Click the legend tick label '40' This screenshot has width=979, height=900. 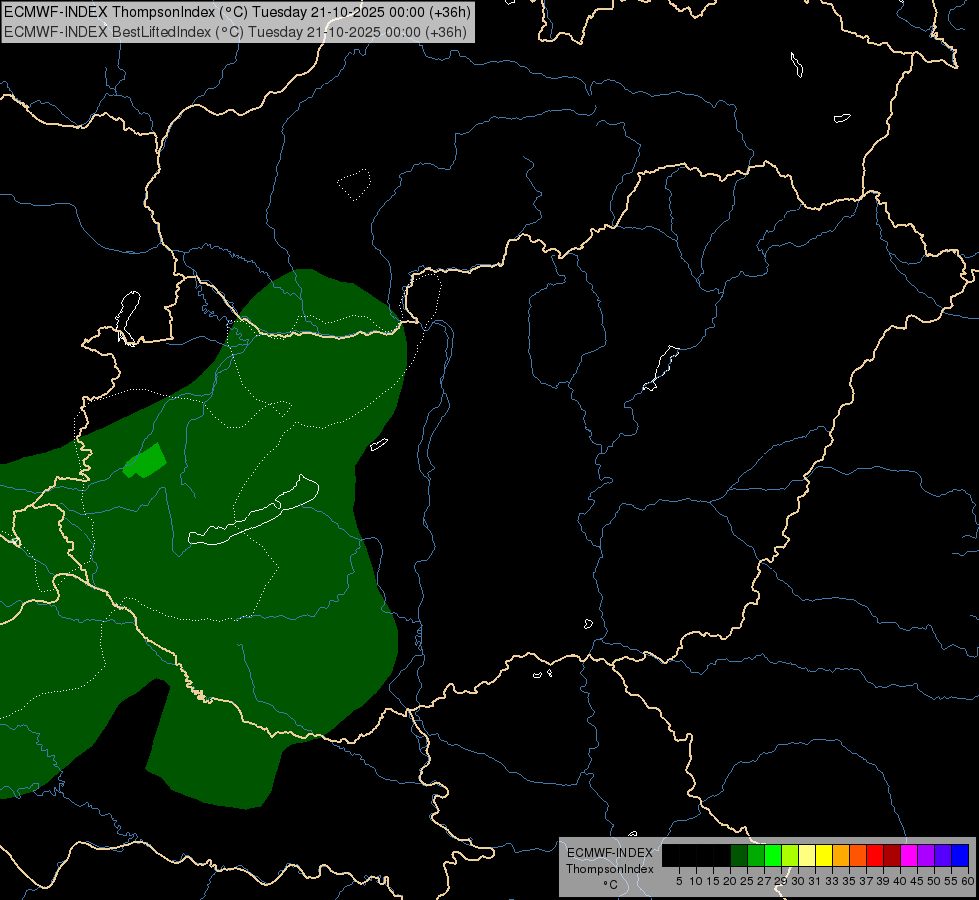pyautogui.click(x=900, y=881)
